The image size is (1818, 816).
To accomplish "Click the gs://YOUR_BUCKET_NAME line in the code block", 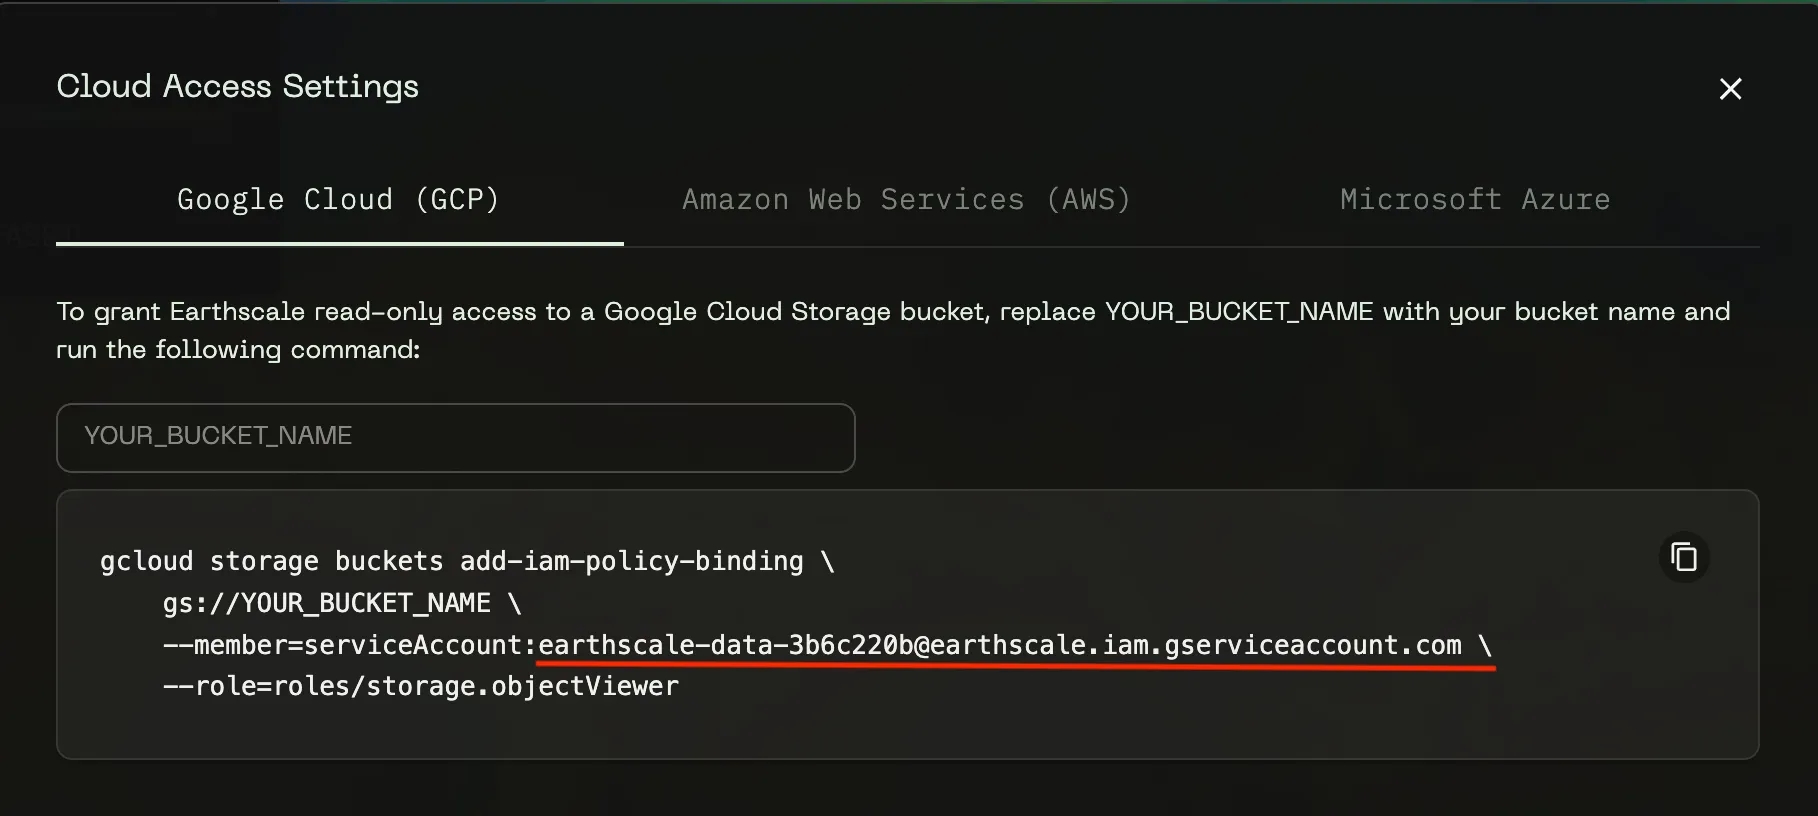I will tap(327, 604).
